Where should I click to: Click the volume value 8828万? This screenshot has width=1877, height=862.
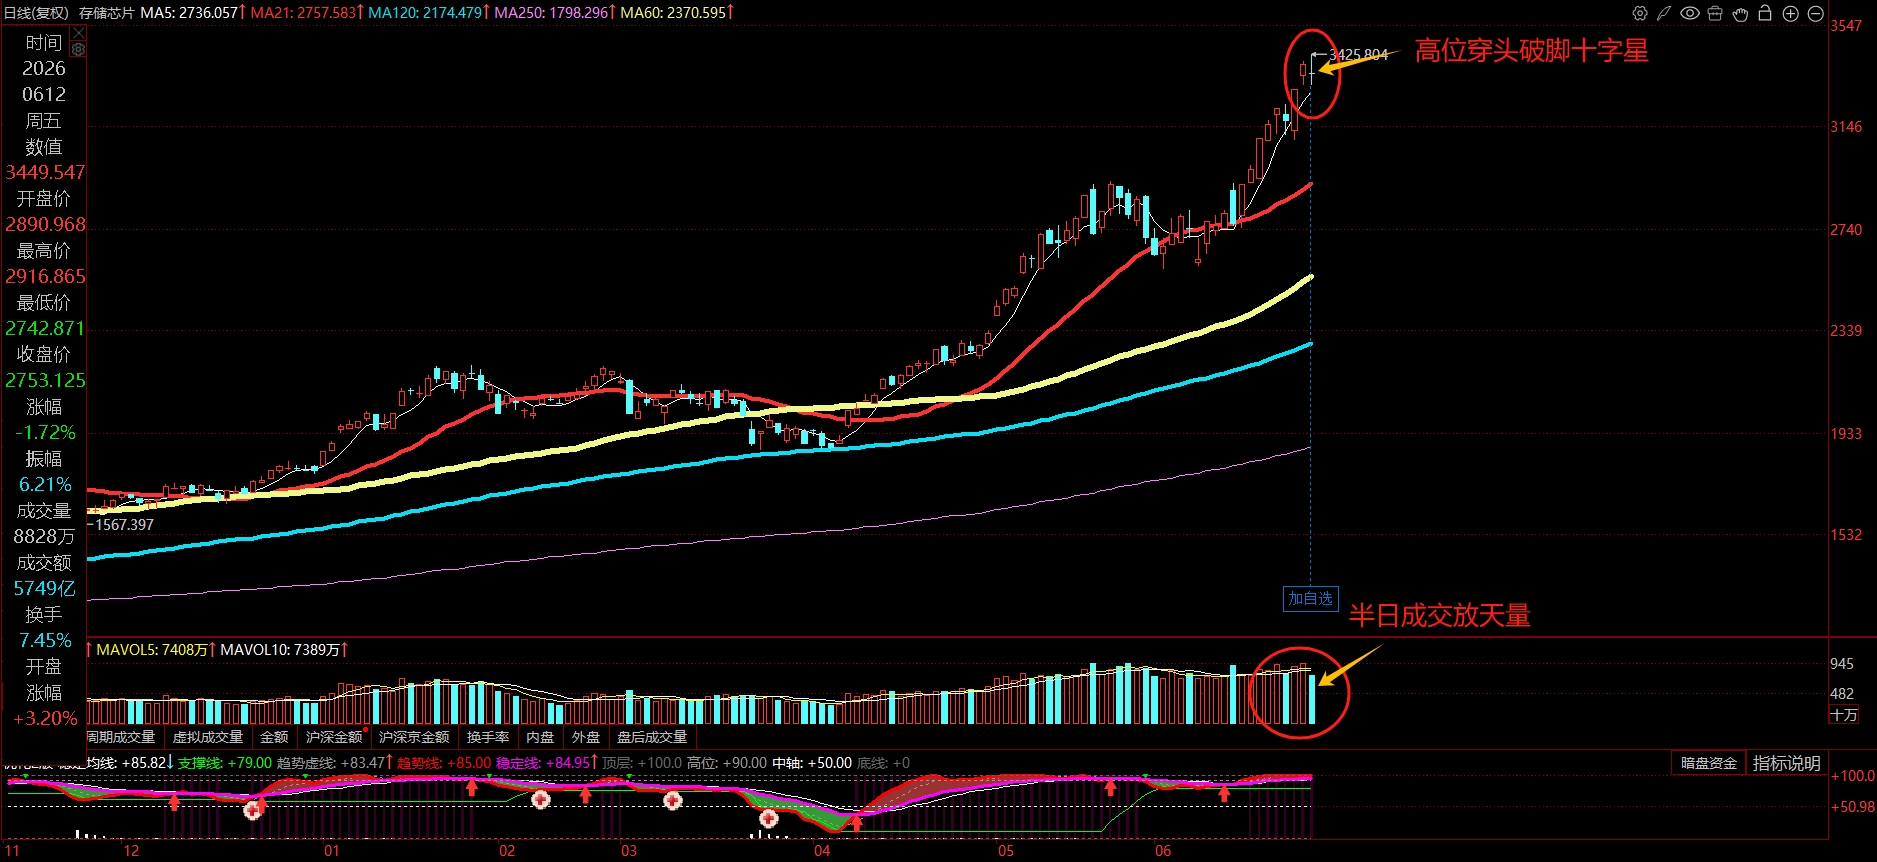[x=44, y=536]
